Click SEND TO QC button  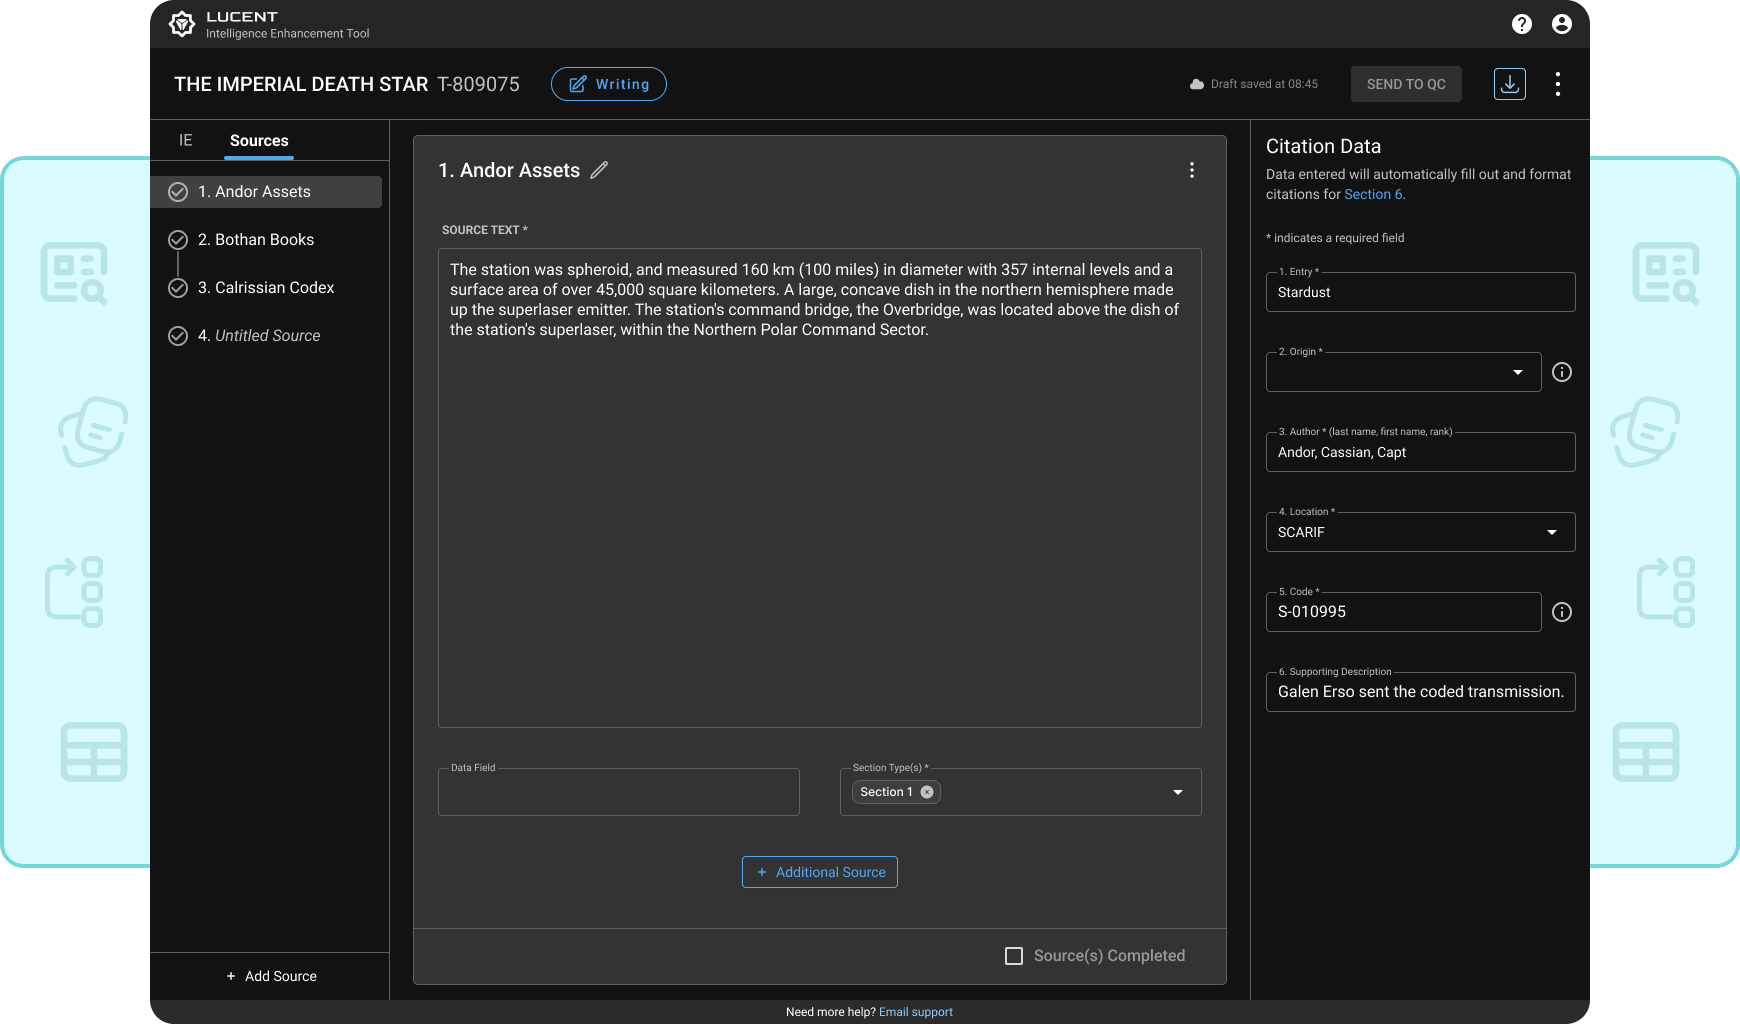1406,84
